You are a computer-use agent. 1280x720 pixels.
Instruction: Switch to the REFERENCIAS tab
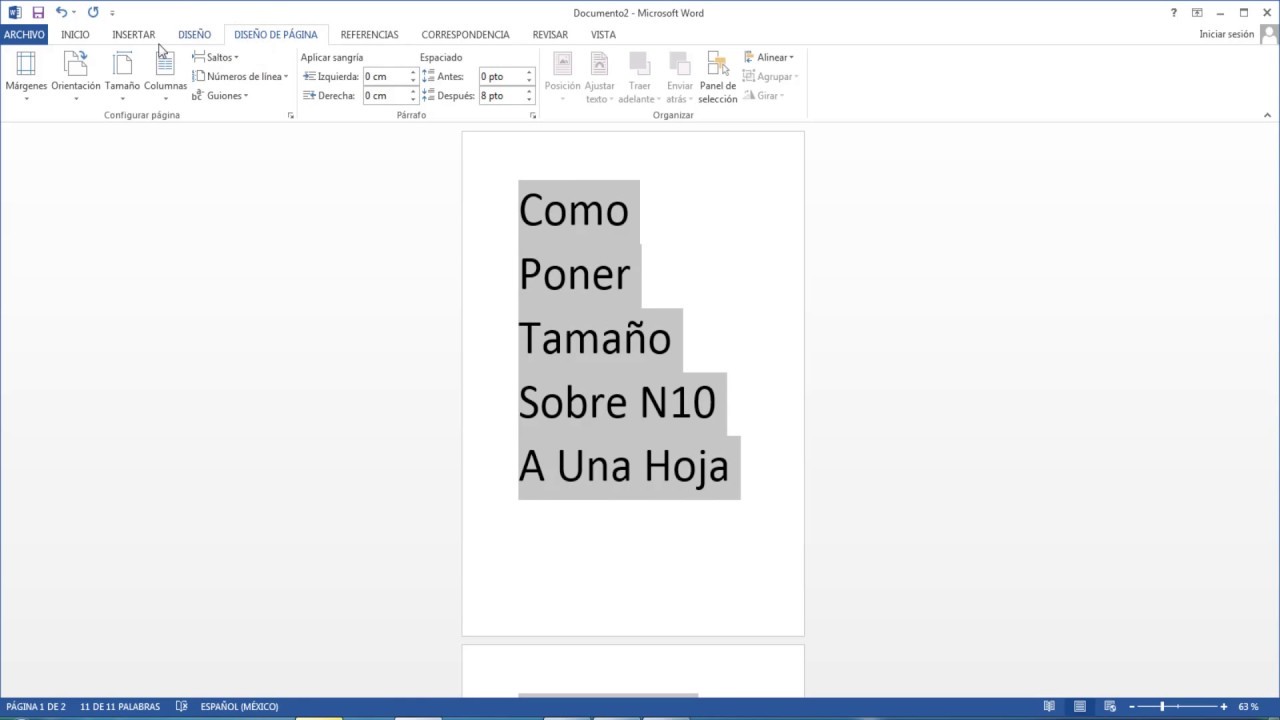tap(369, 34)
